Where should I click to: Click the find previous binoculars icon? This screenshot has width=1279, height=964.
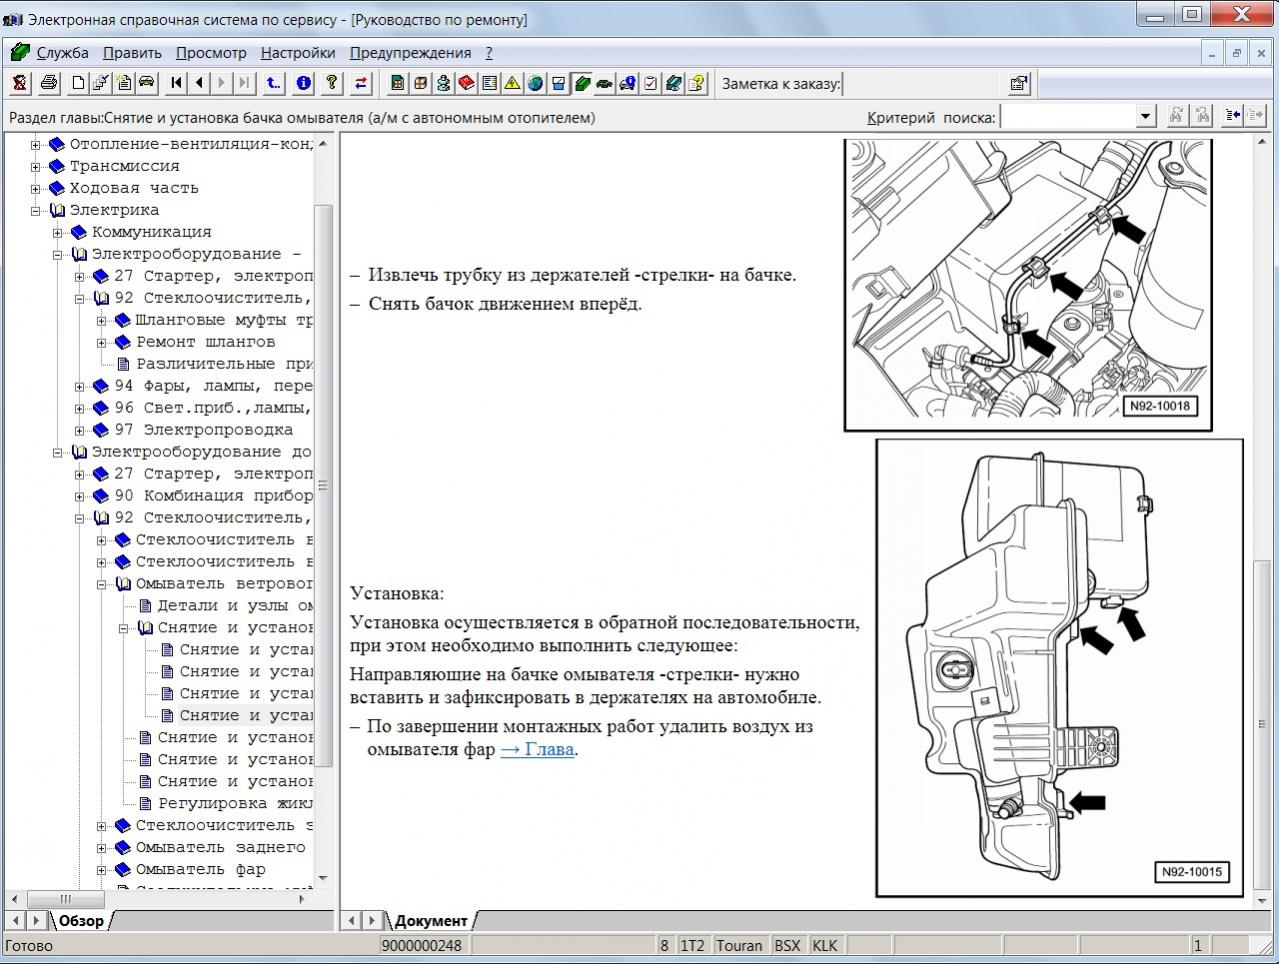pyautogui.click(x=1201, y=116)
